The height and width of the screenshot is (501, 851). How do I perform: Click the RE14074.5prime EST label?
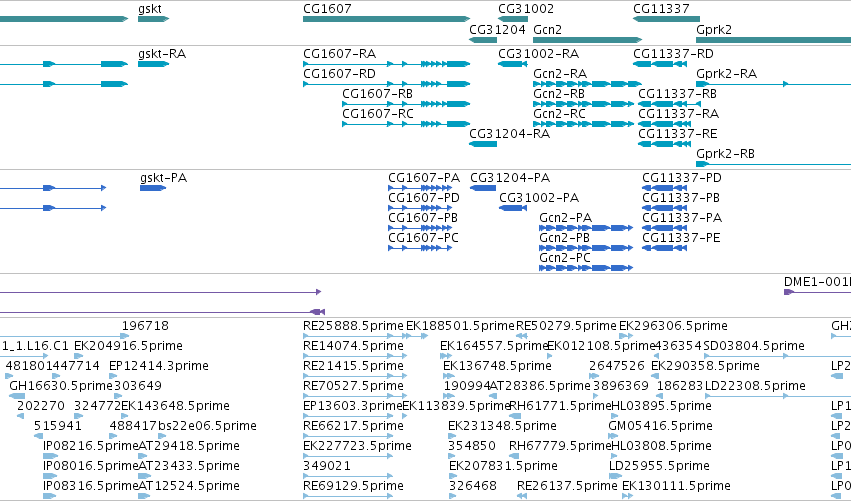coord(353,346)
